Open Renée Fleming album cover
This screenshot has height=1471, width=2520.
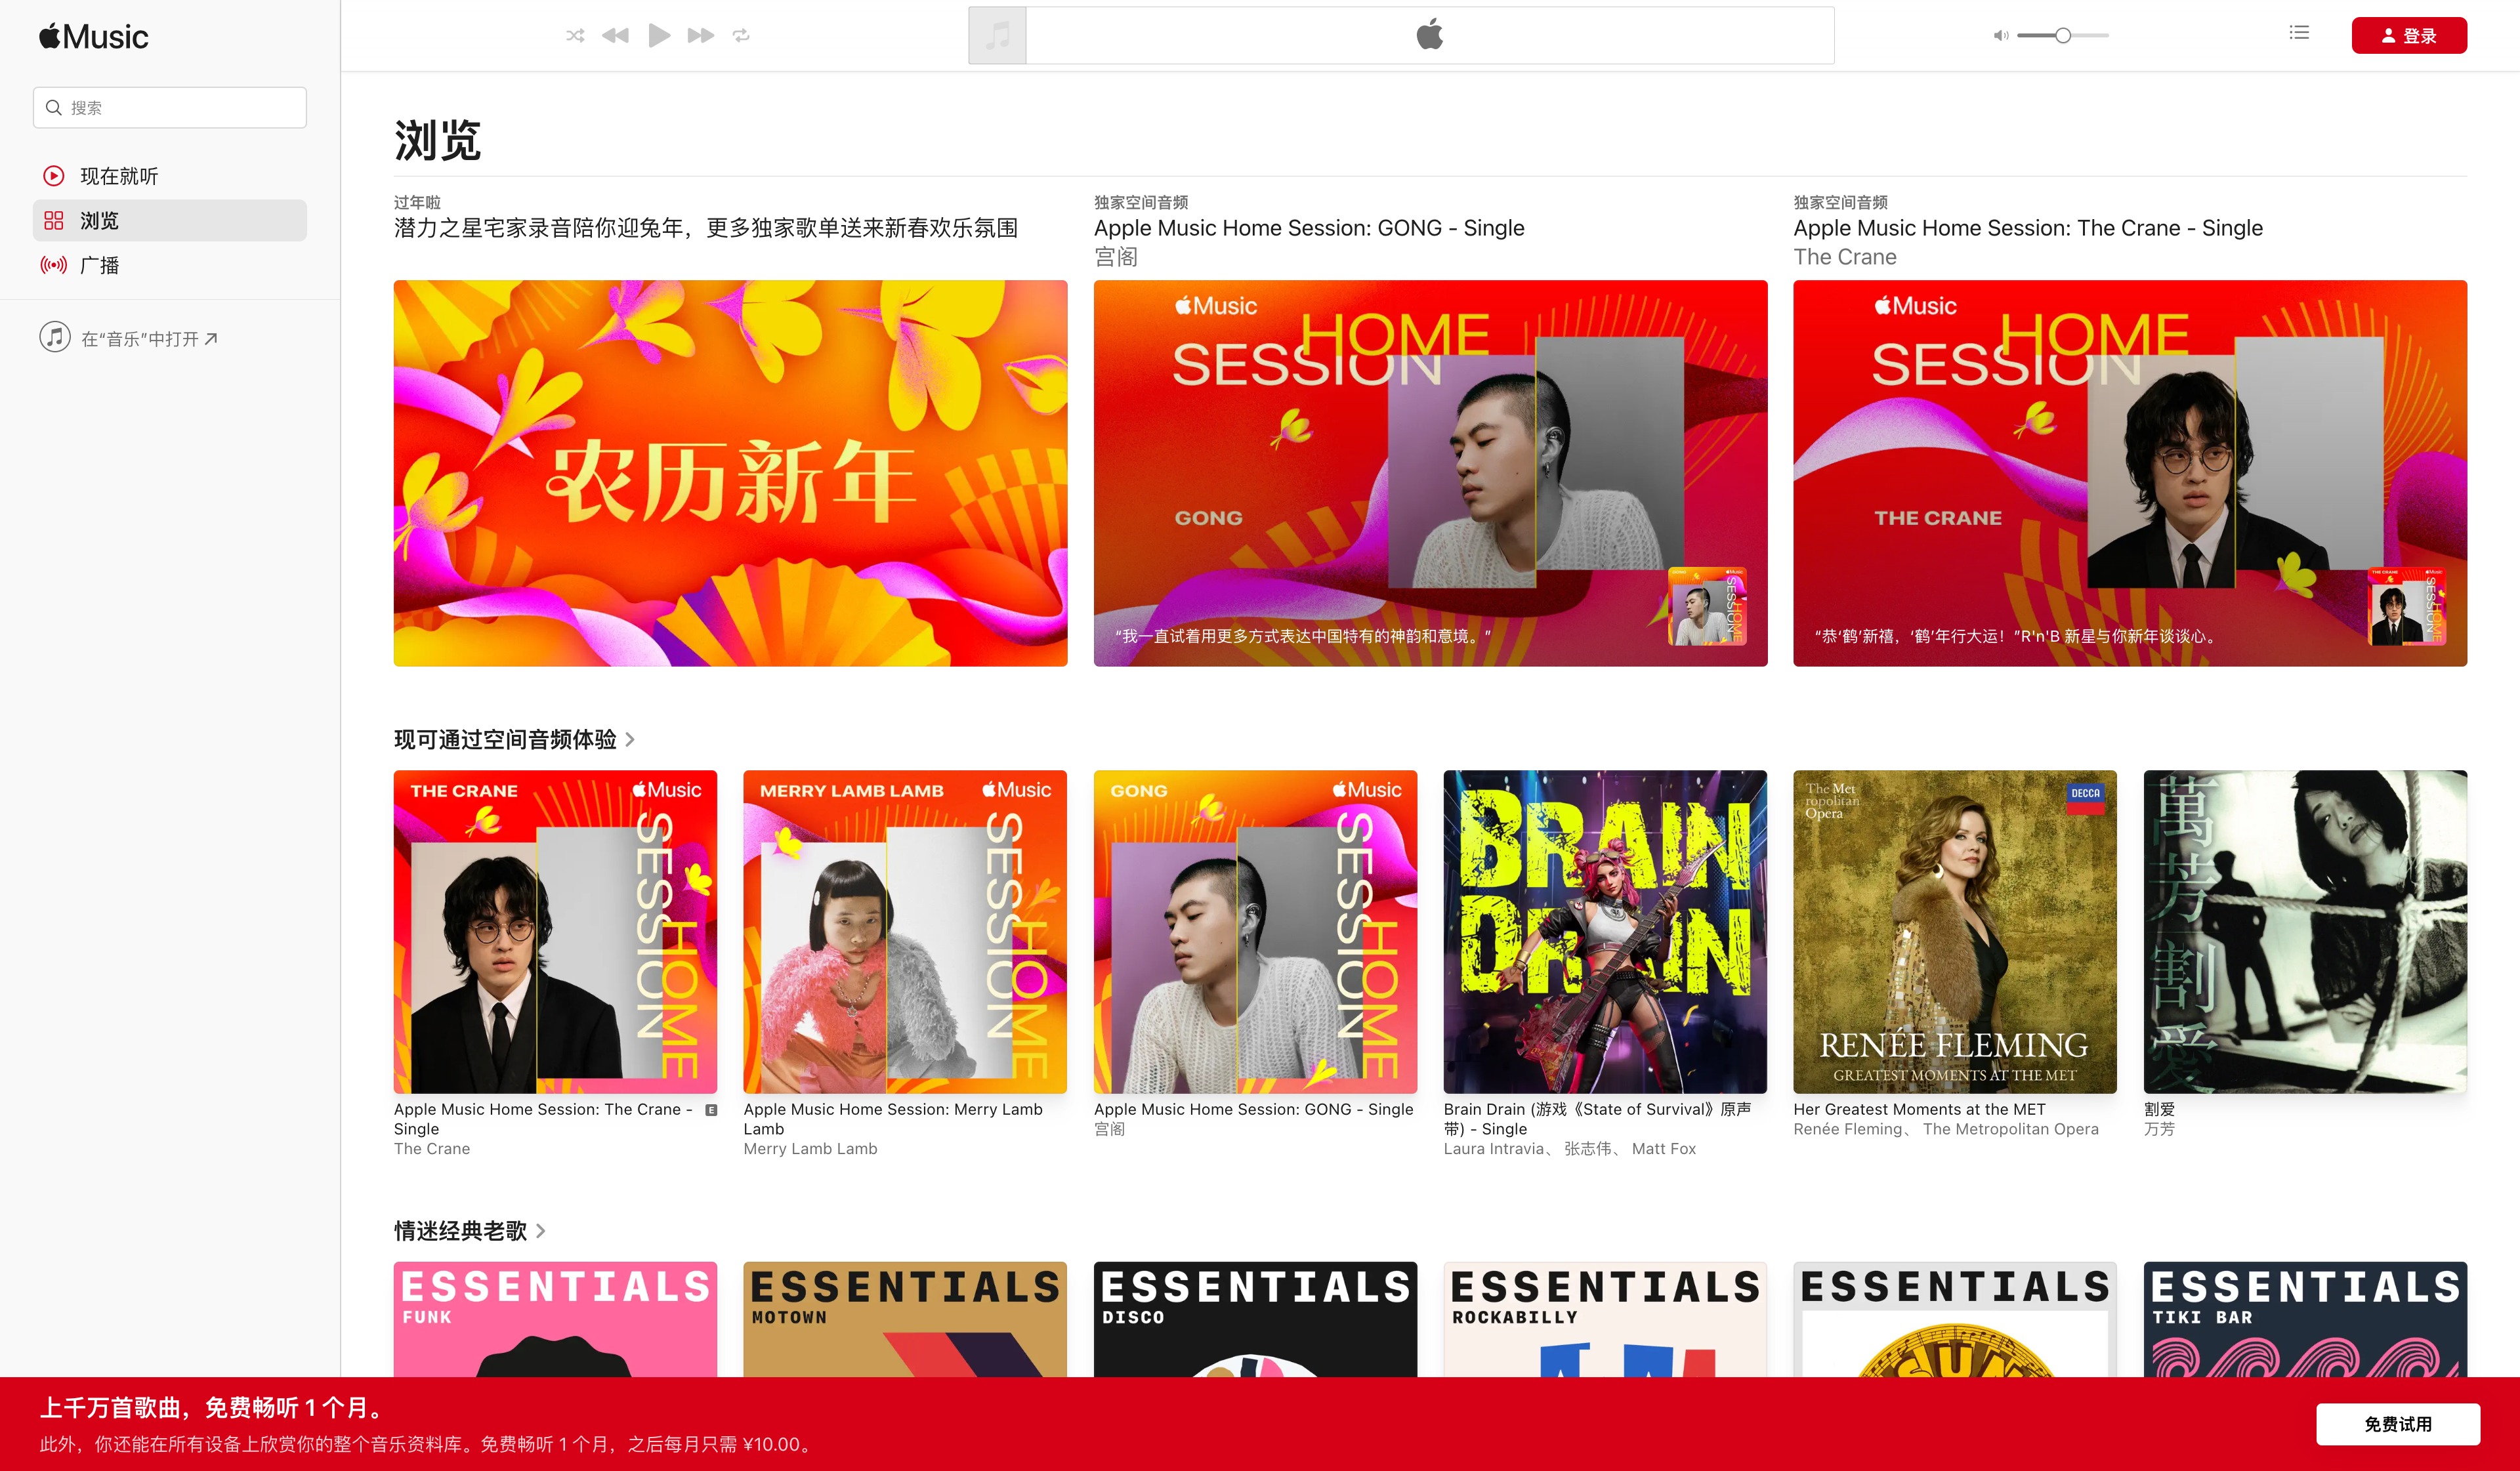(x=1955, y=931)
